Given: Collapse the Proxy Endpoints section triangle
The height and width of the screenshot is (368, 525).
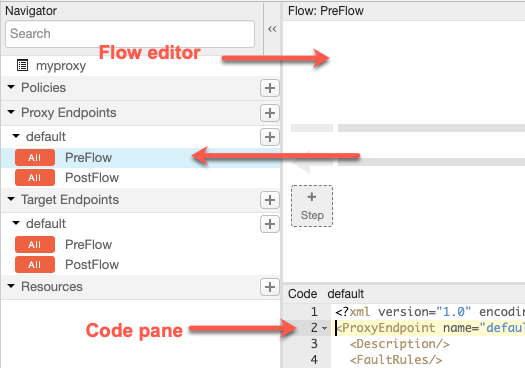Looking at the screenshot, I should click(11, 112).
